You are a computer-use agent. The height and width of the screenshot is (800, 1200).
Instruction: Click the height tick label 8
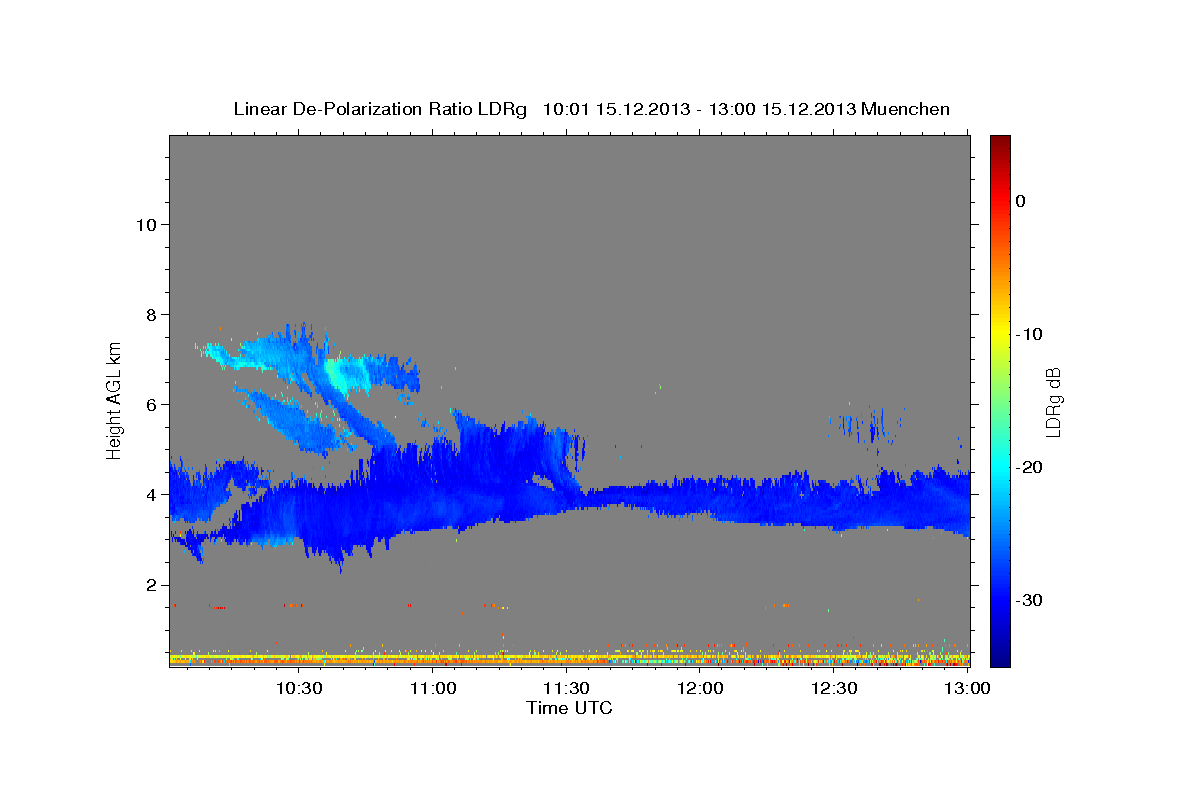[150, 314]
